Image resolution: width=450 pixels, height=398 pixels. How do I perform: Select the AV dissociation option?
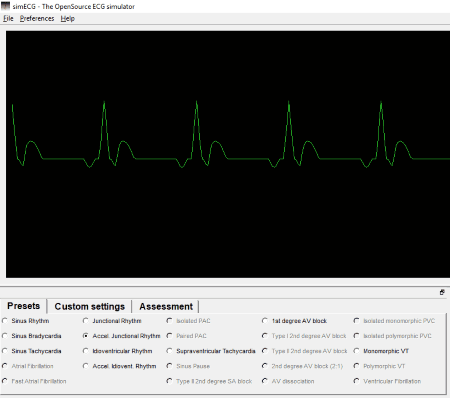click(x=288, y=381)
